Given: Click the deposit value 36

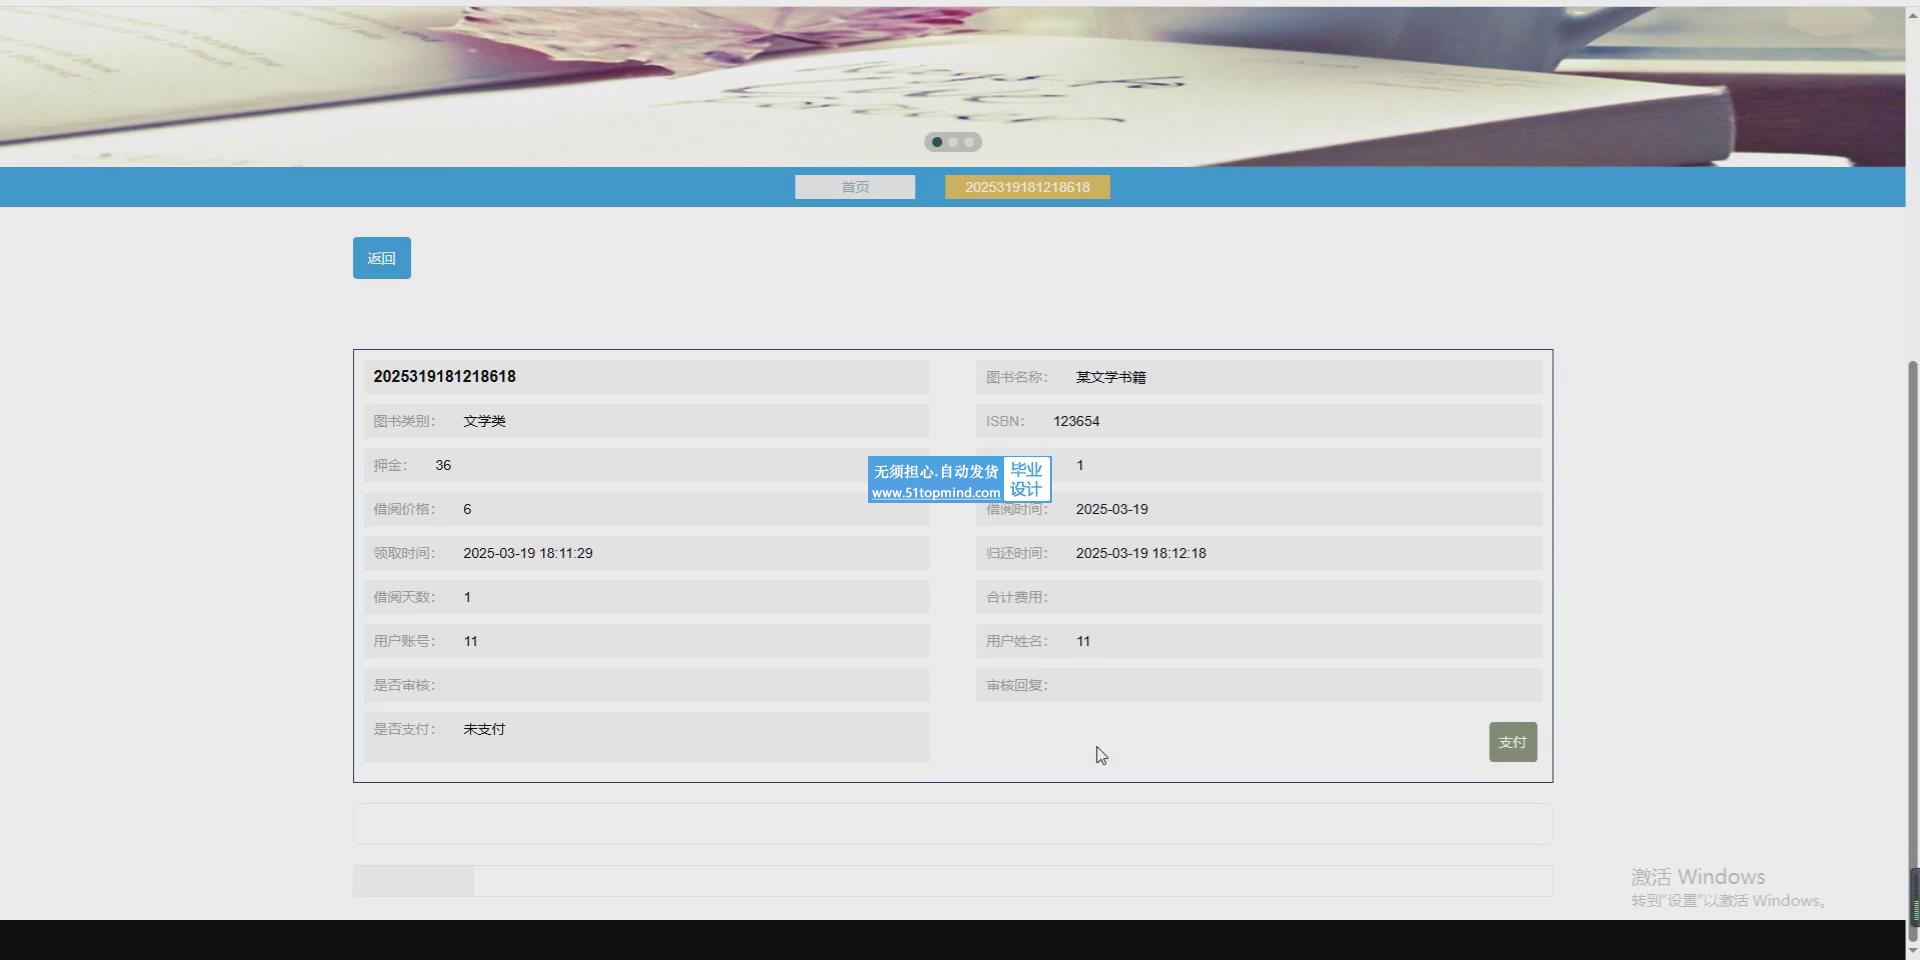Looking at the screenshot, I should [443, 465].
